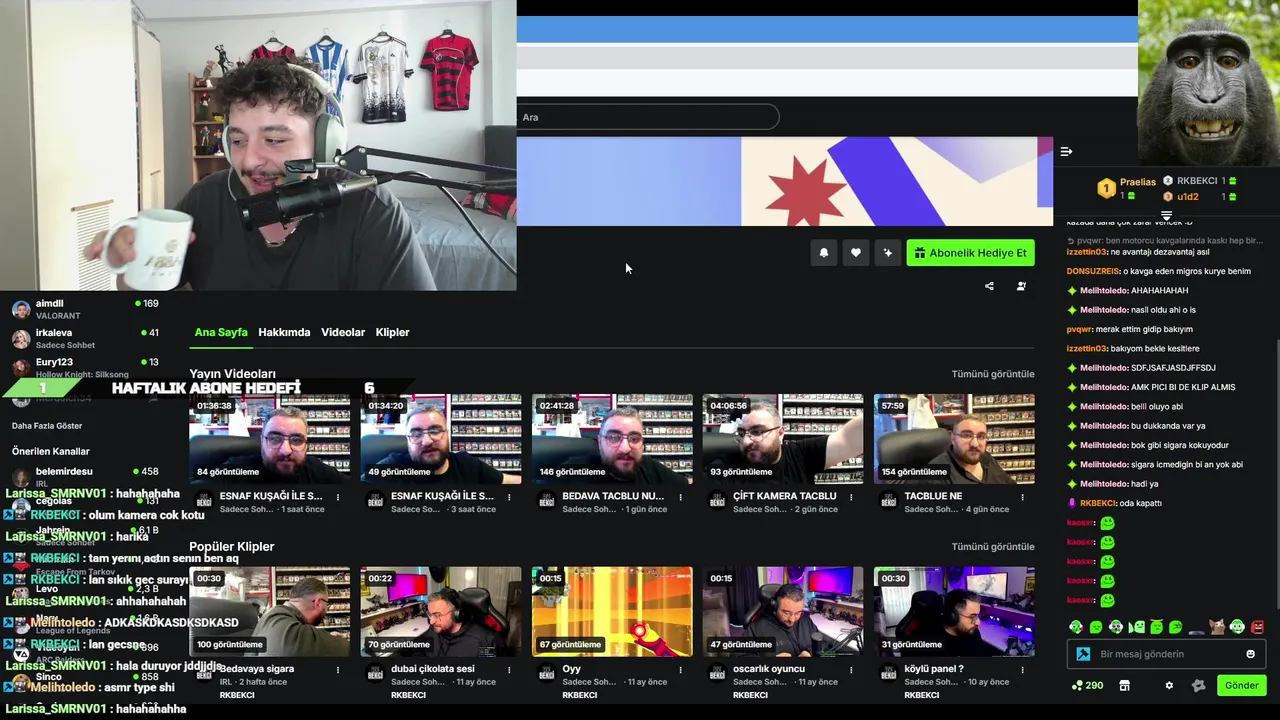
Task: Click Abonelik Hediye Et button
Action: [x=970, y=253]
